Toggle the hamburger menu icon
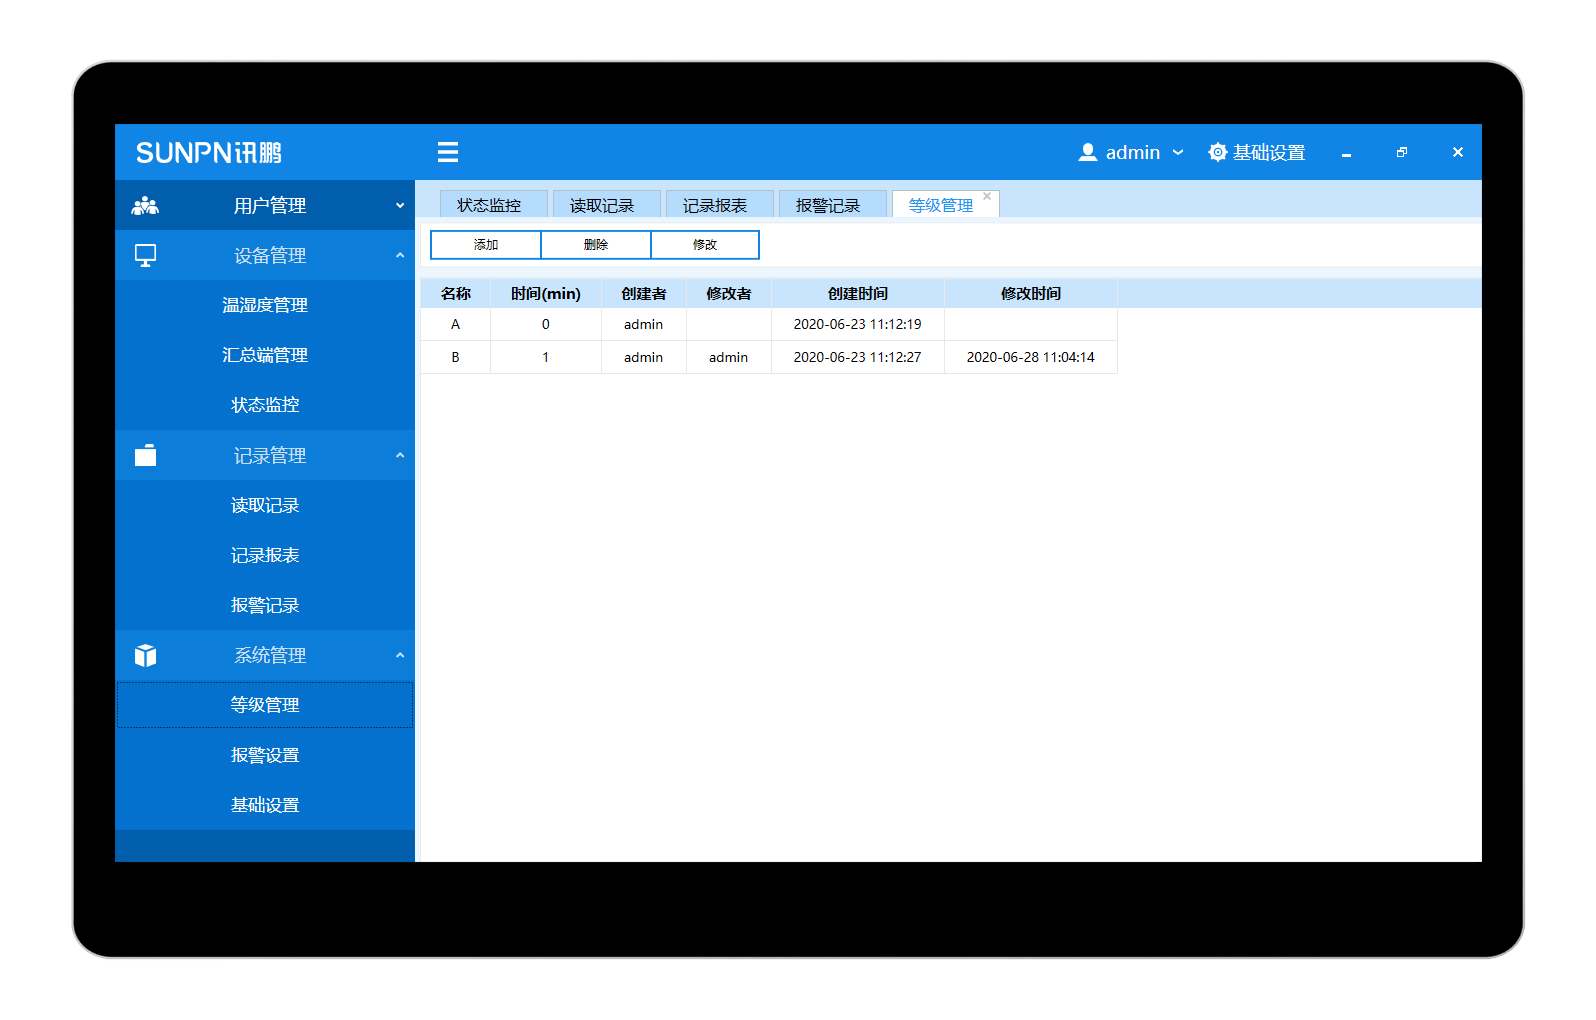 click(448, 152)
